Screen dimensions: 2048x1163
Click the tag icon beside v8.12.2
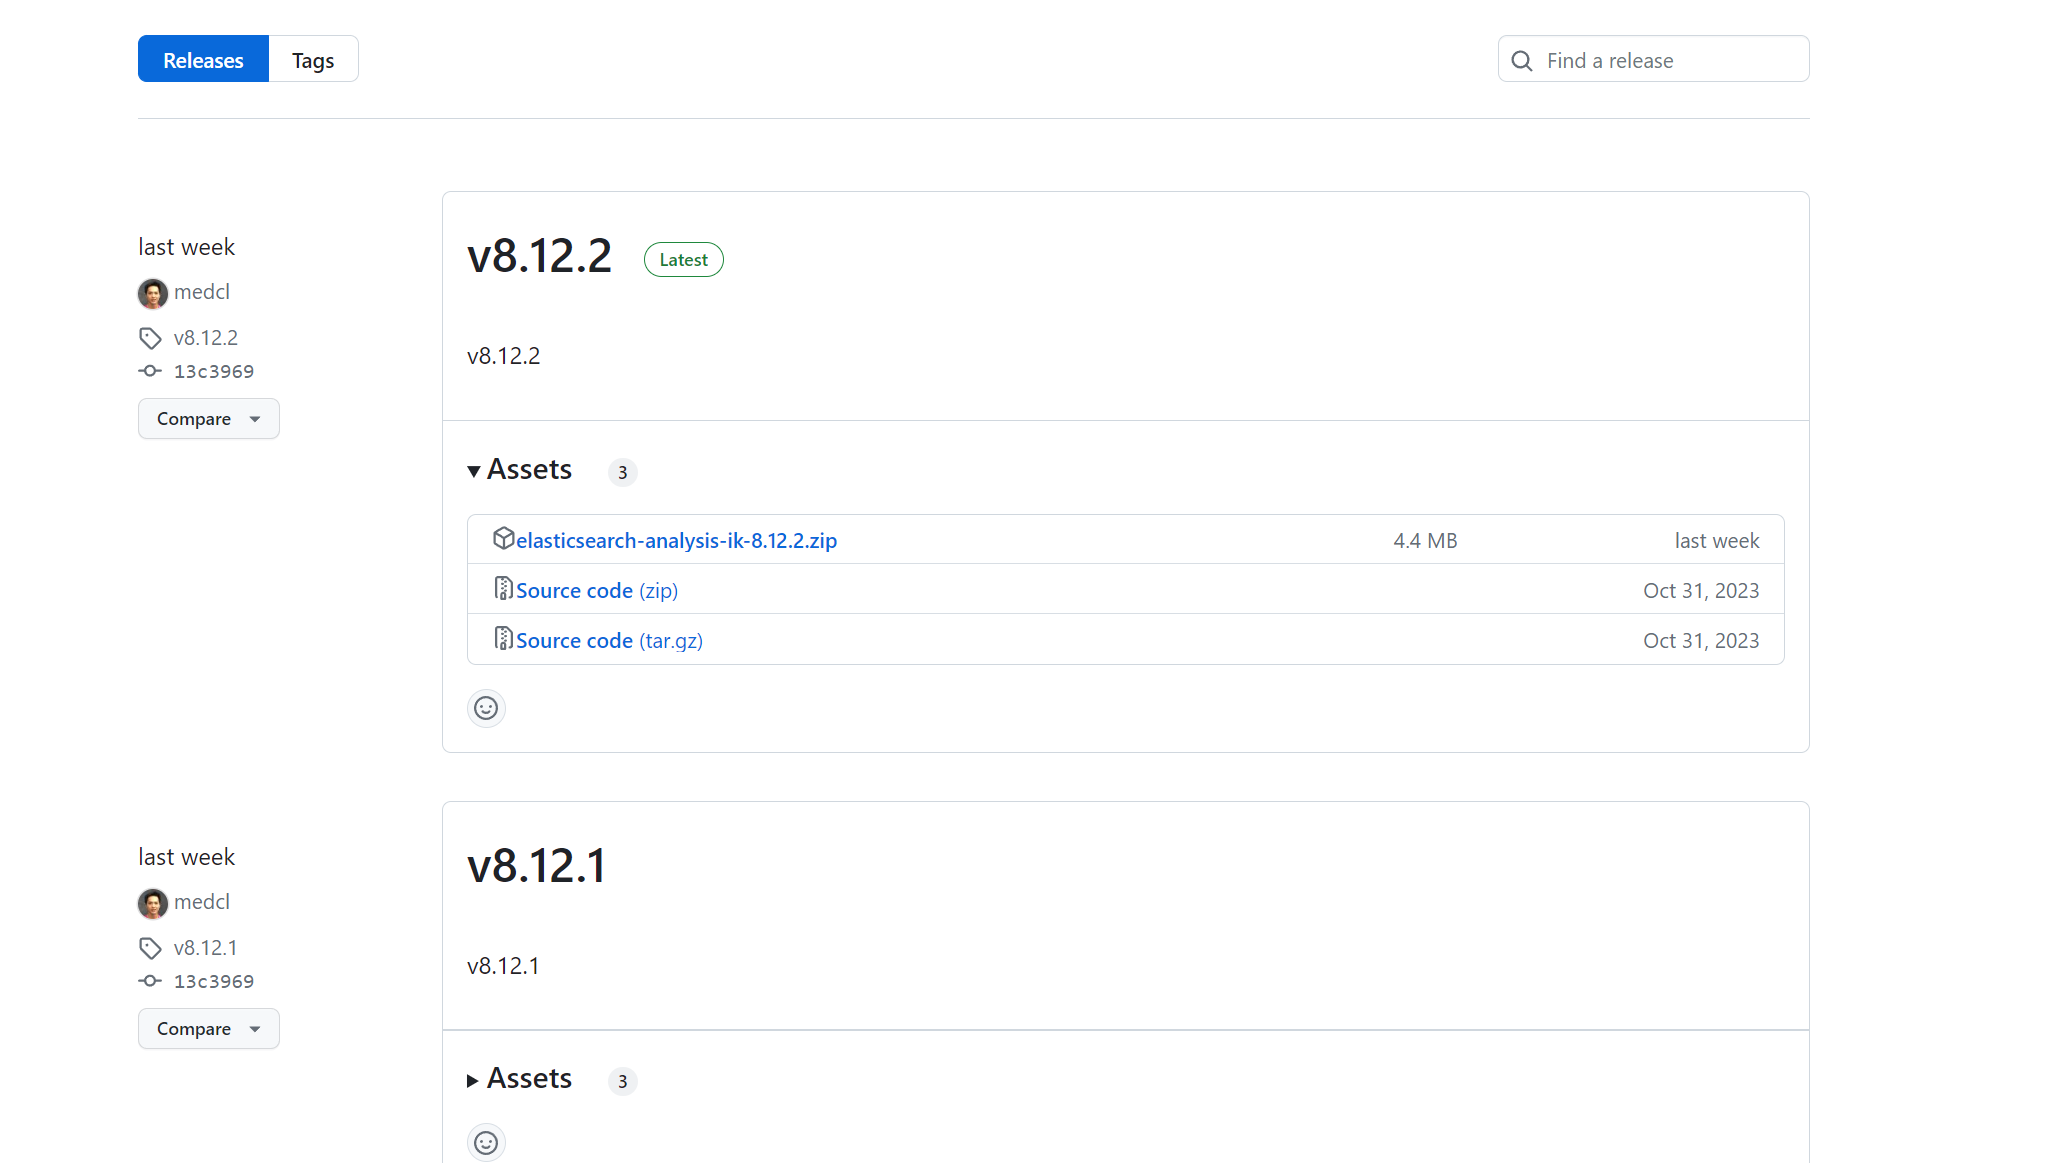click(x=150, y=338)
